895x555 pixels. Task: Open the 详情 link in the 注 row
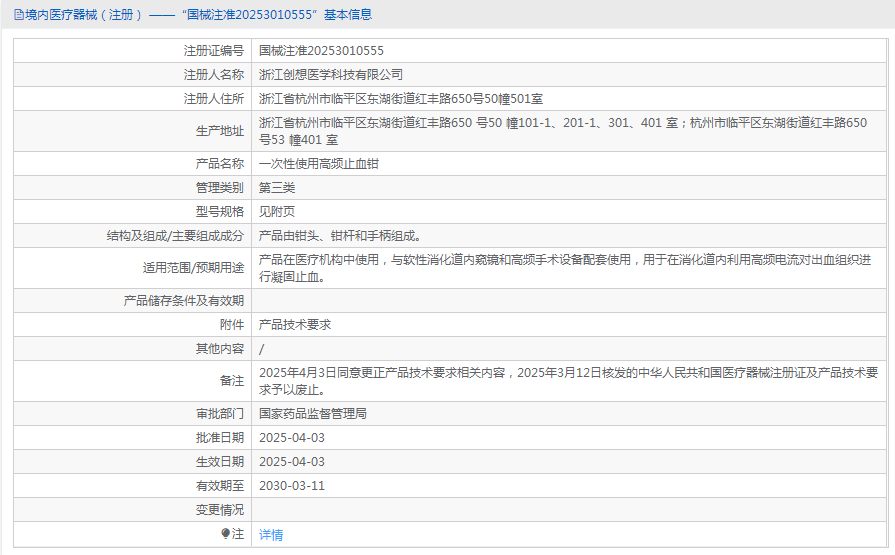[x=271, y=534]
